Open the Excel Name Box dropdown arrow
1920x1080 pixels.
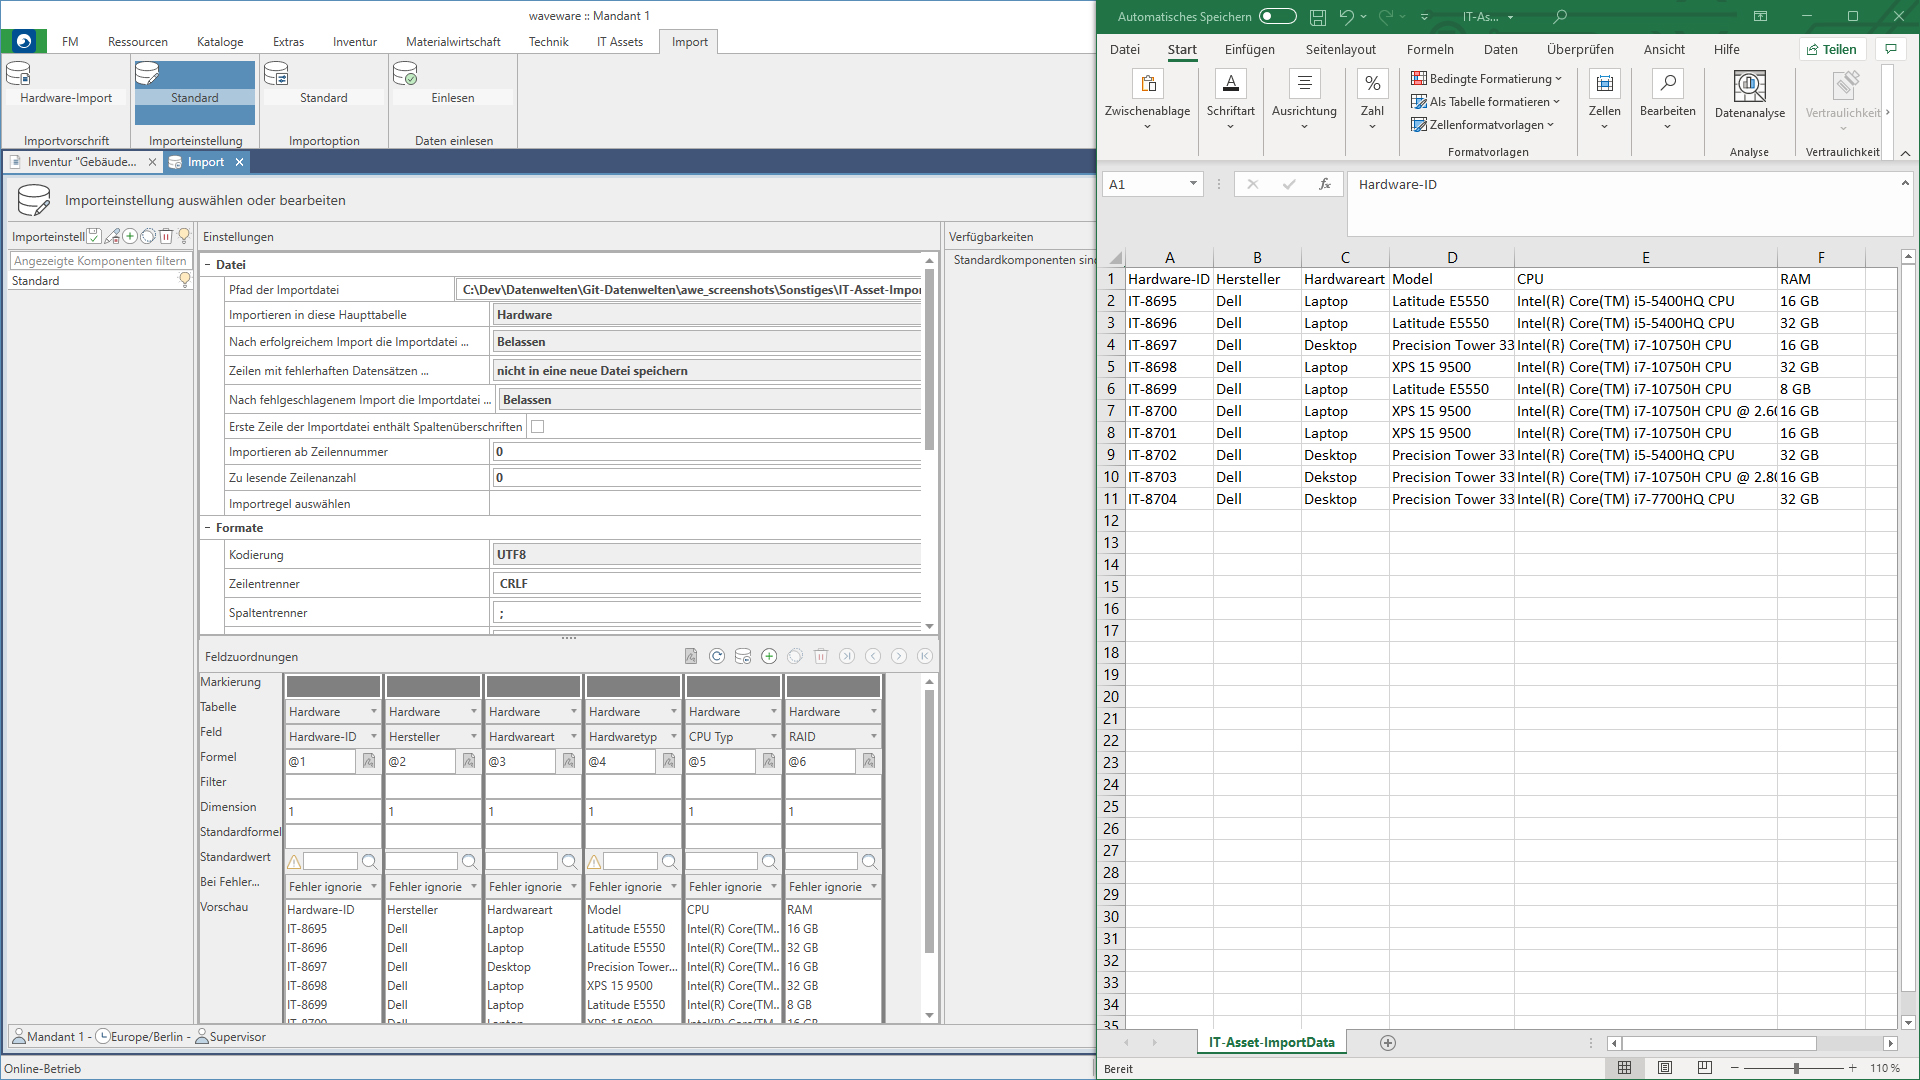1193,184
